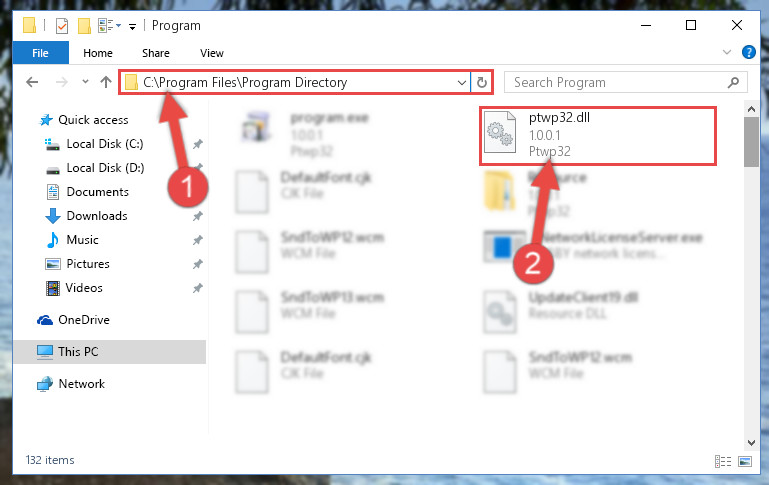769x485 pixels.
Task: Open the recent locations dropdown arrow
Action: [85, 82]
